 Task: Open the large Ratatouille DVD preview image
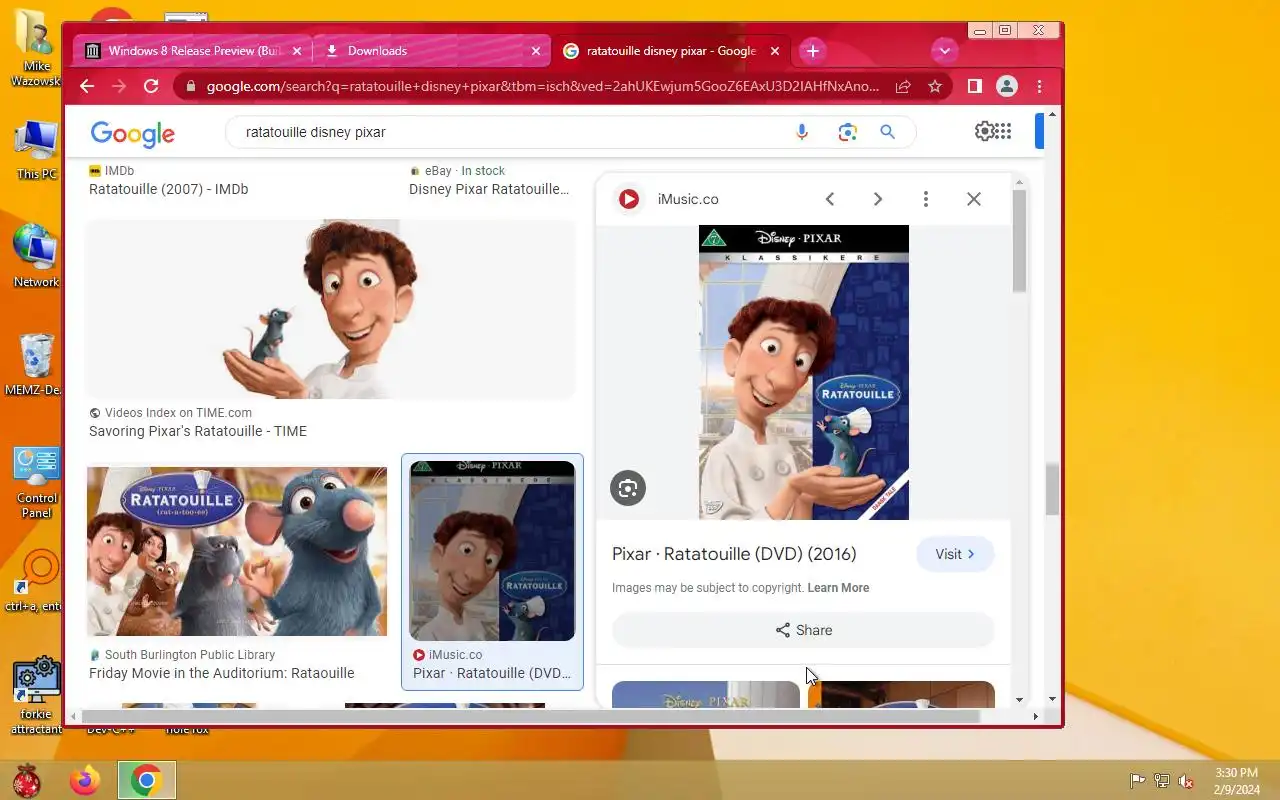coord(804,372)
